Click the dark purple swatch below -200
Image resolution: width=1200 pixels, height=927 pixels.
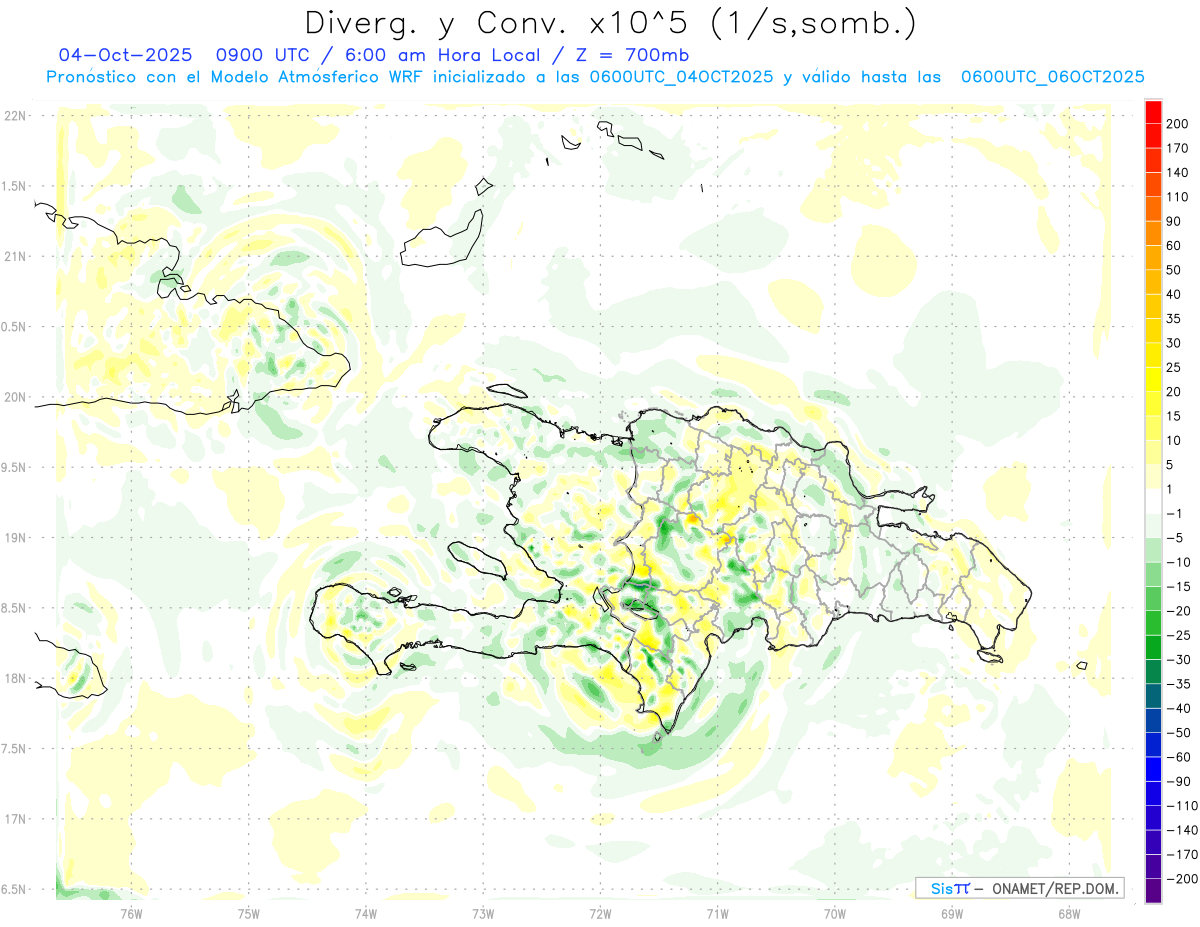click(1153, 891)
